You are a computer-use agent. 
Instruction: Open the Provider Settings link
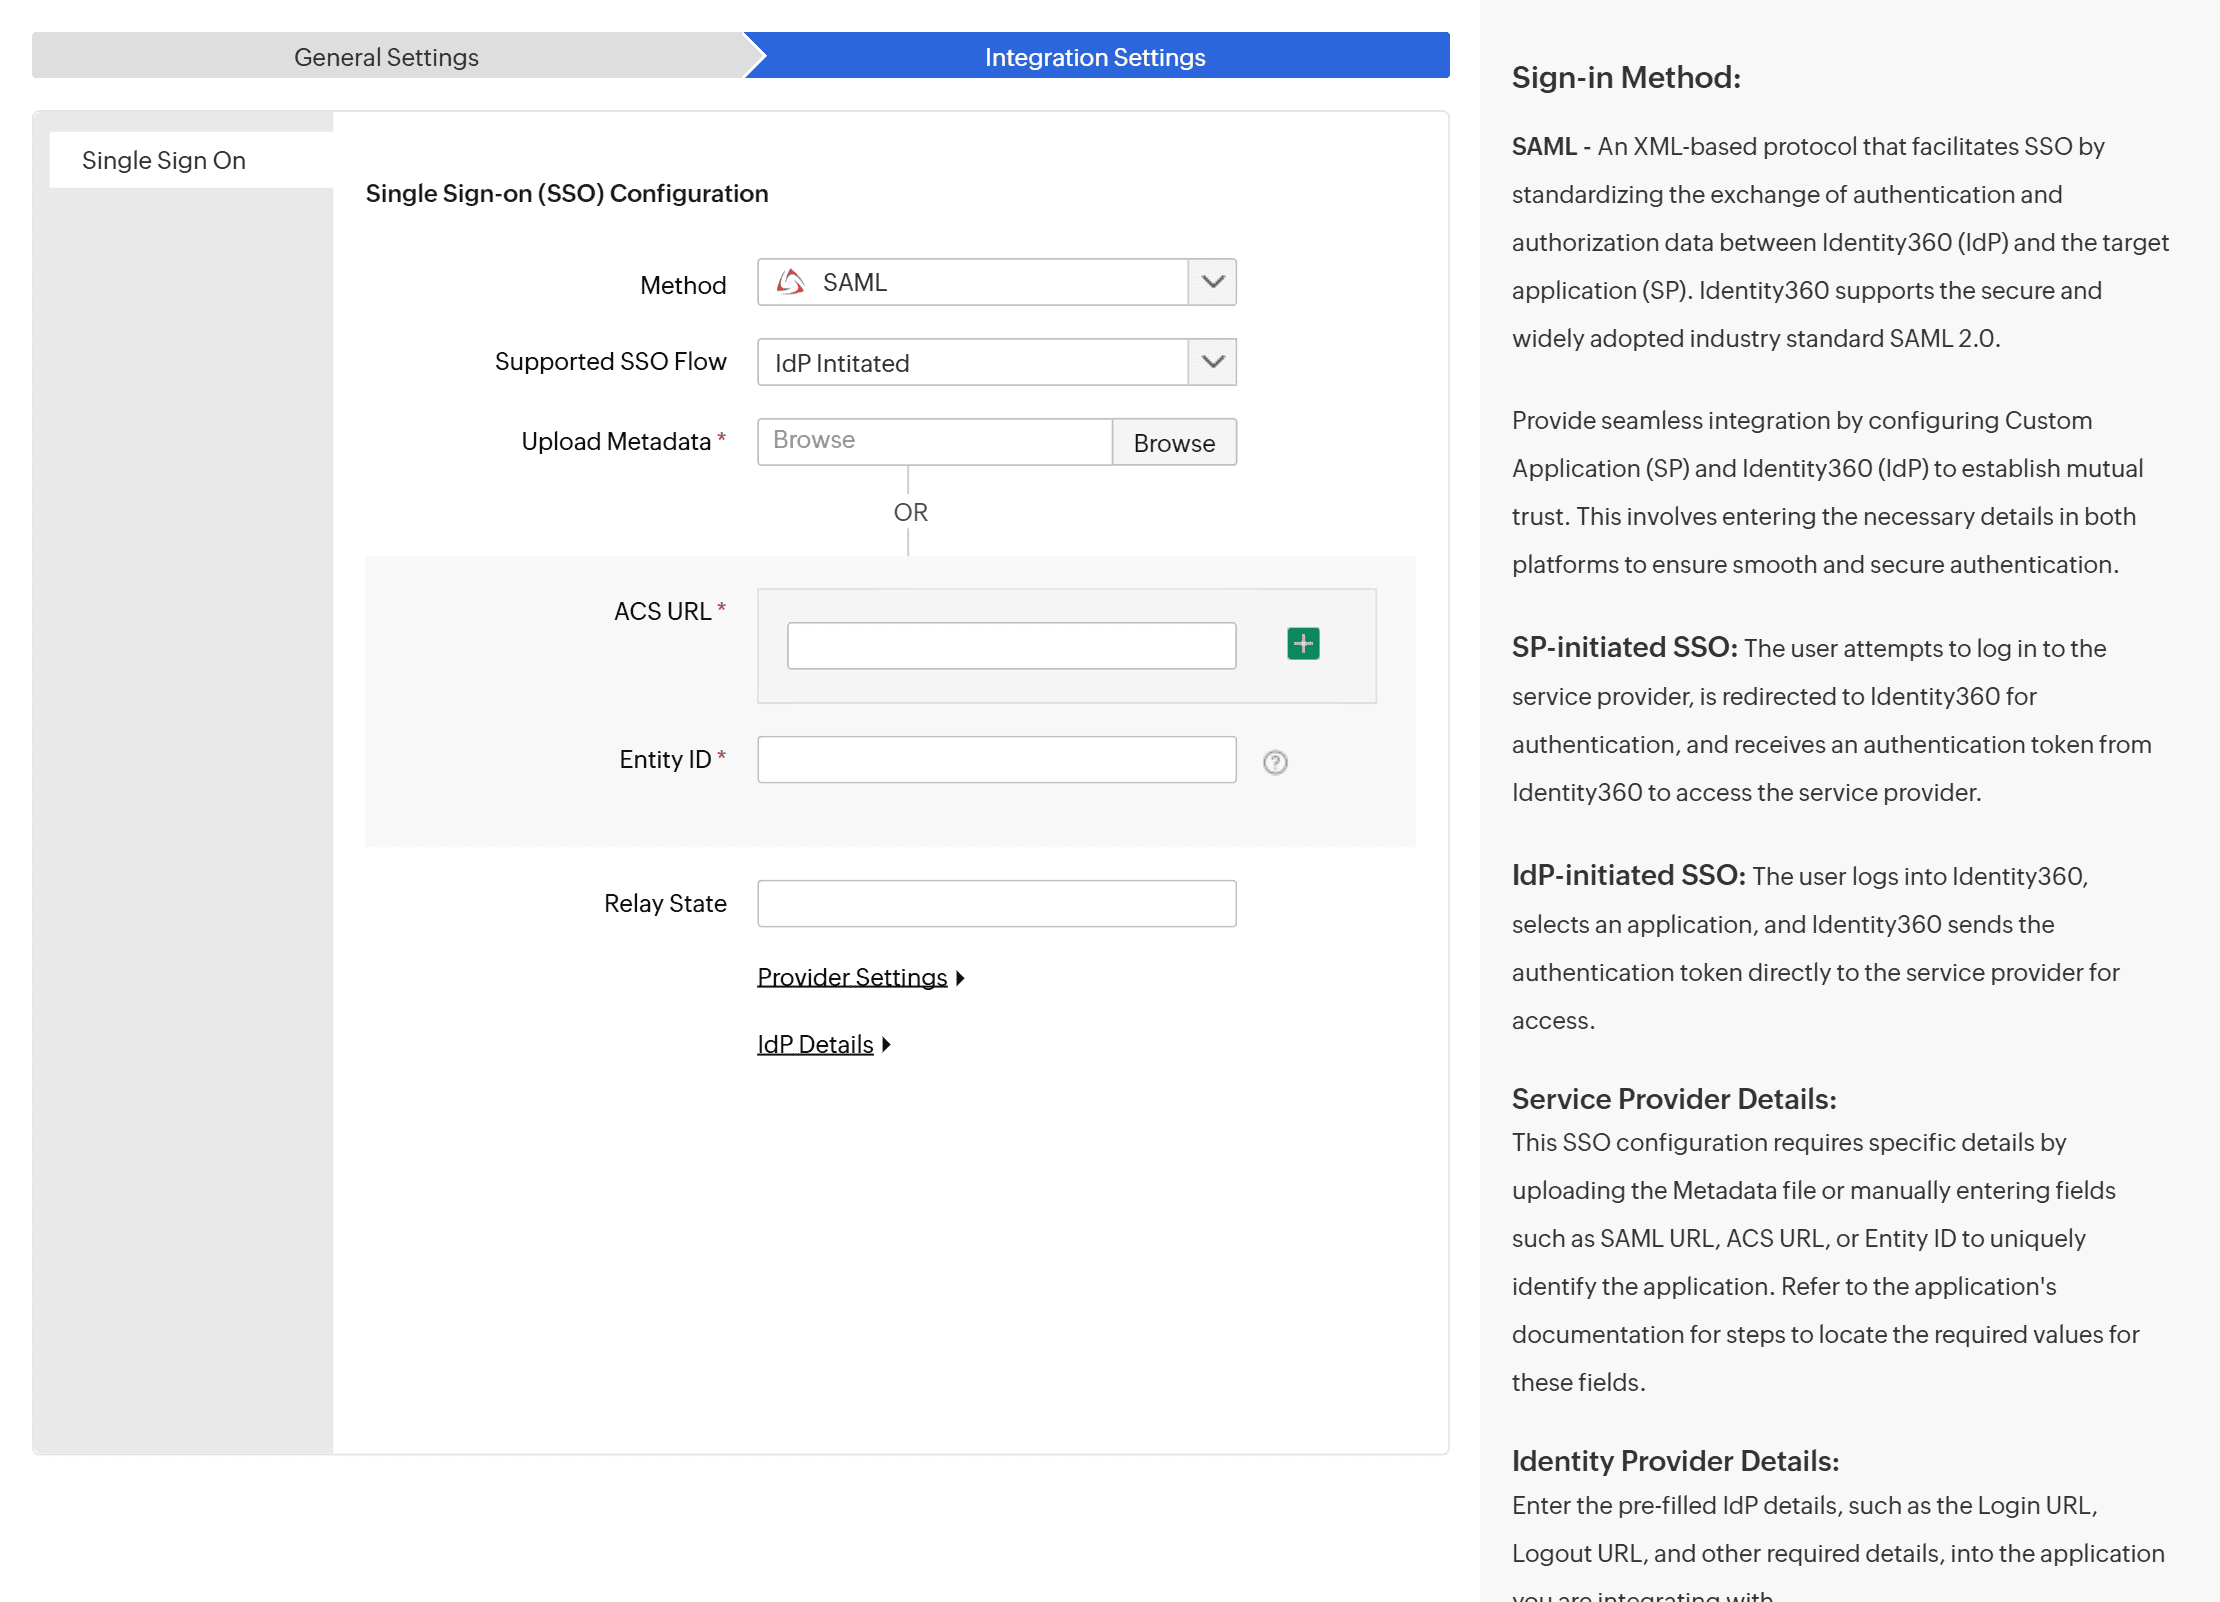852,977
